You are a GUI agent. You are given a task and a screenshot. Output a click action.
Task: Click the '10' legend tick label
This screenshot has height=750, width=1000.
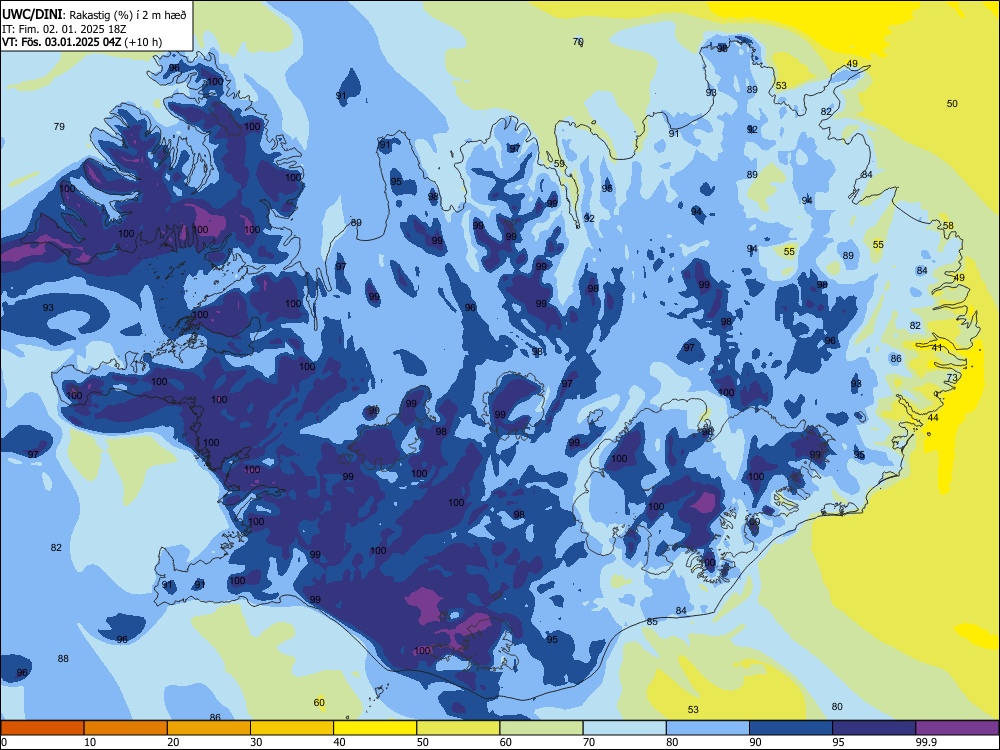[x=91, y=742]
